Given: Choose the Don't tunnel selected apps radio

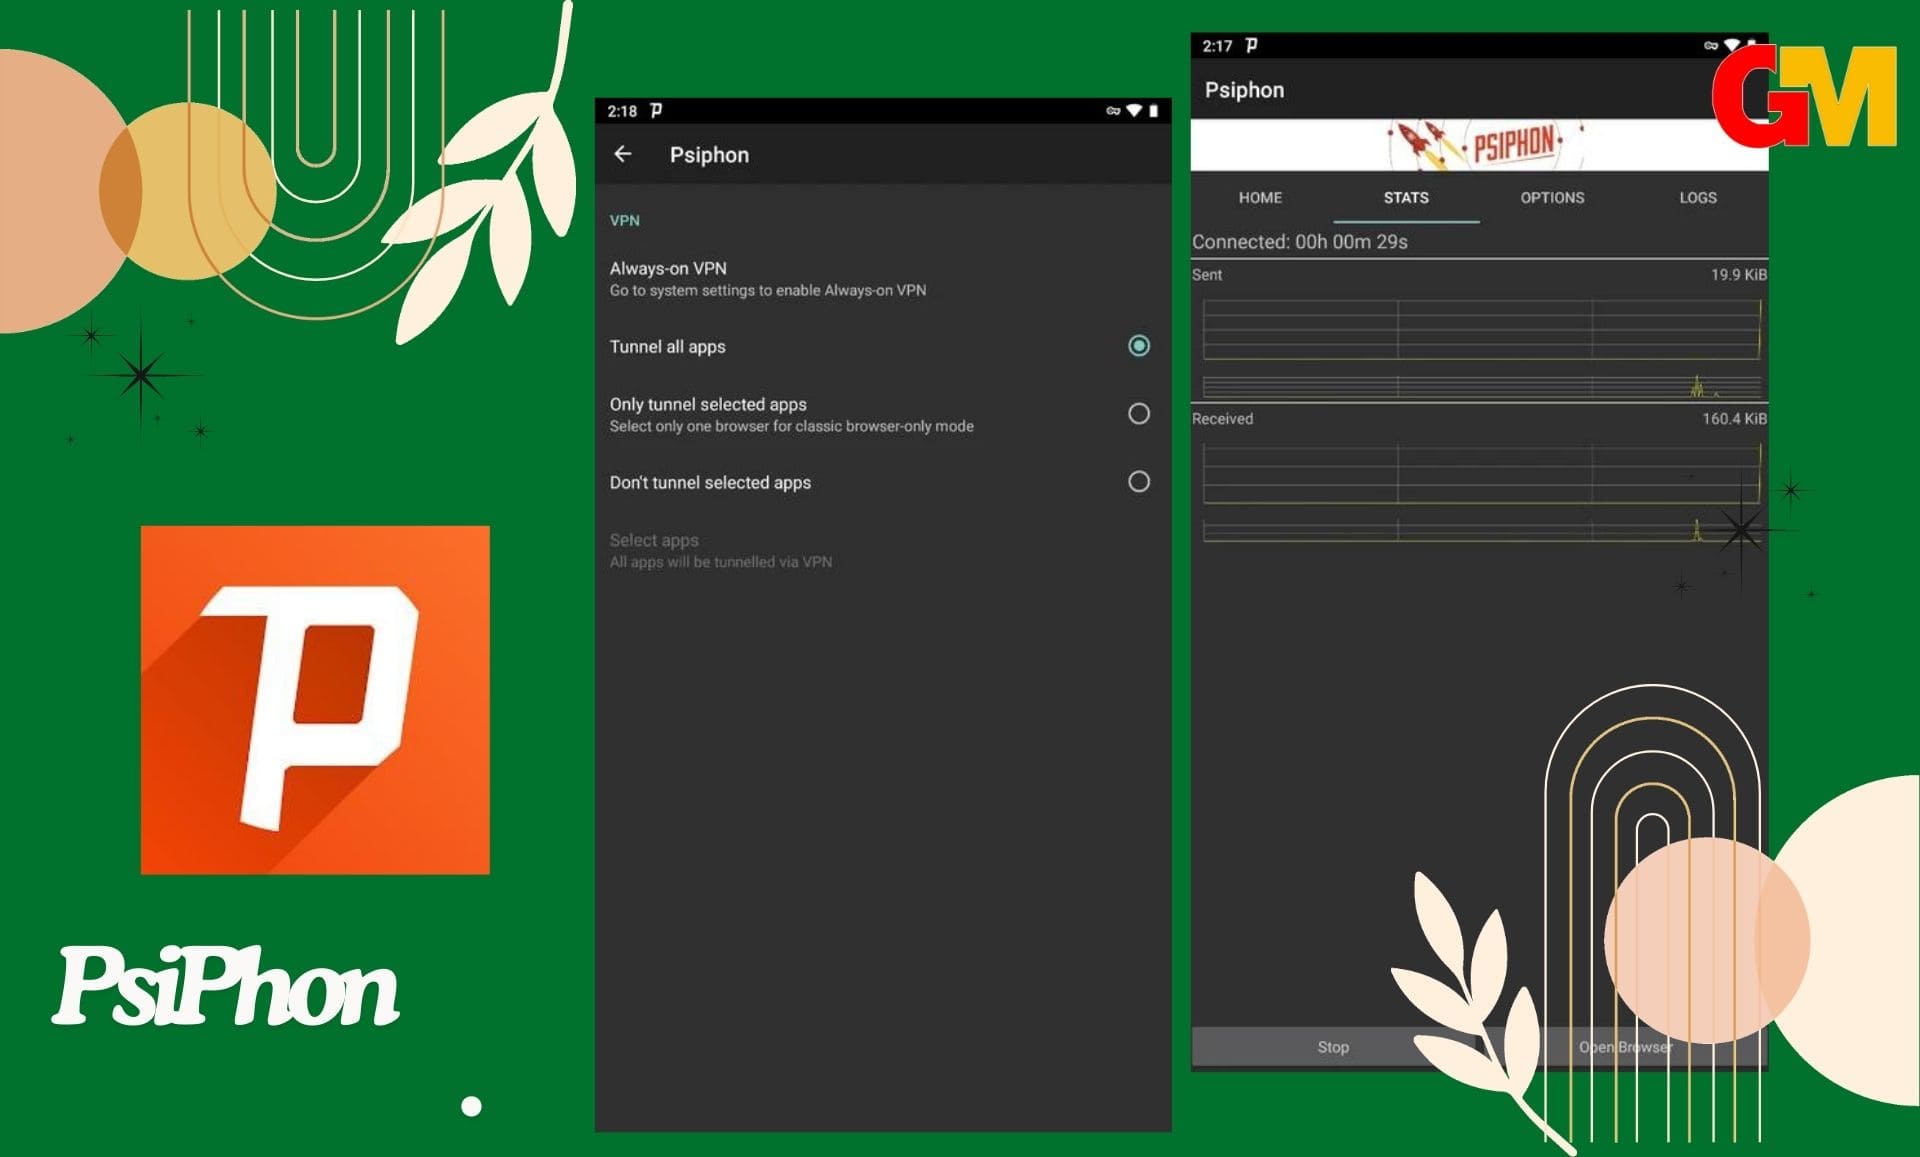Looking at the screenshot, I should (x=1138, y=482).
